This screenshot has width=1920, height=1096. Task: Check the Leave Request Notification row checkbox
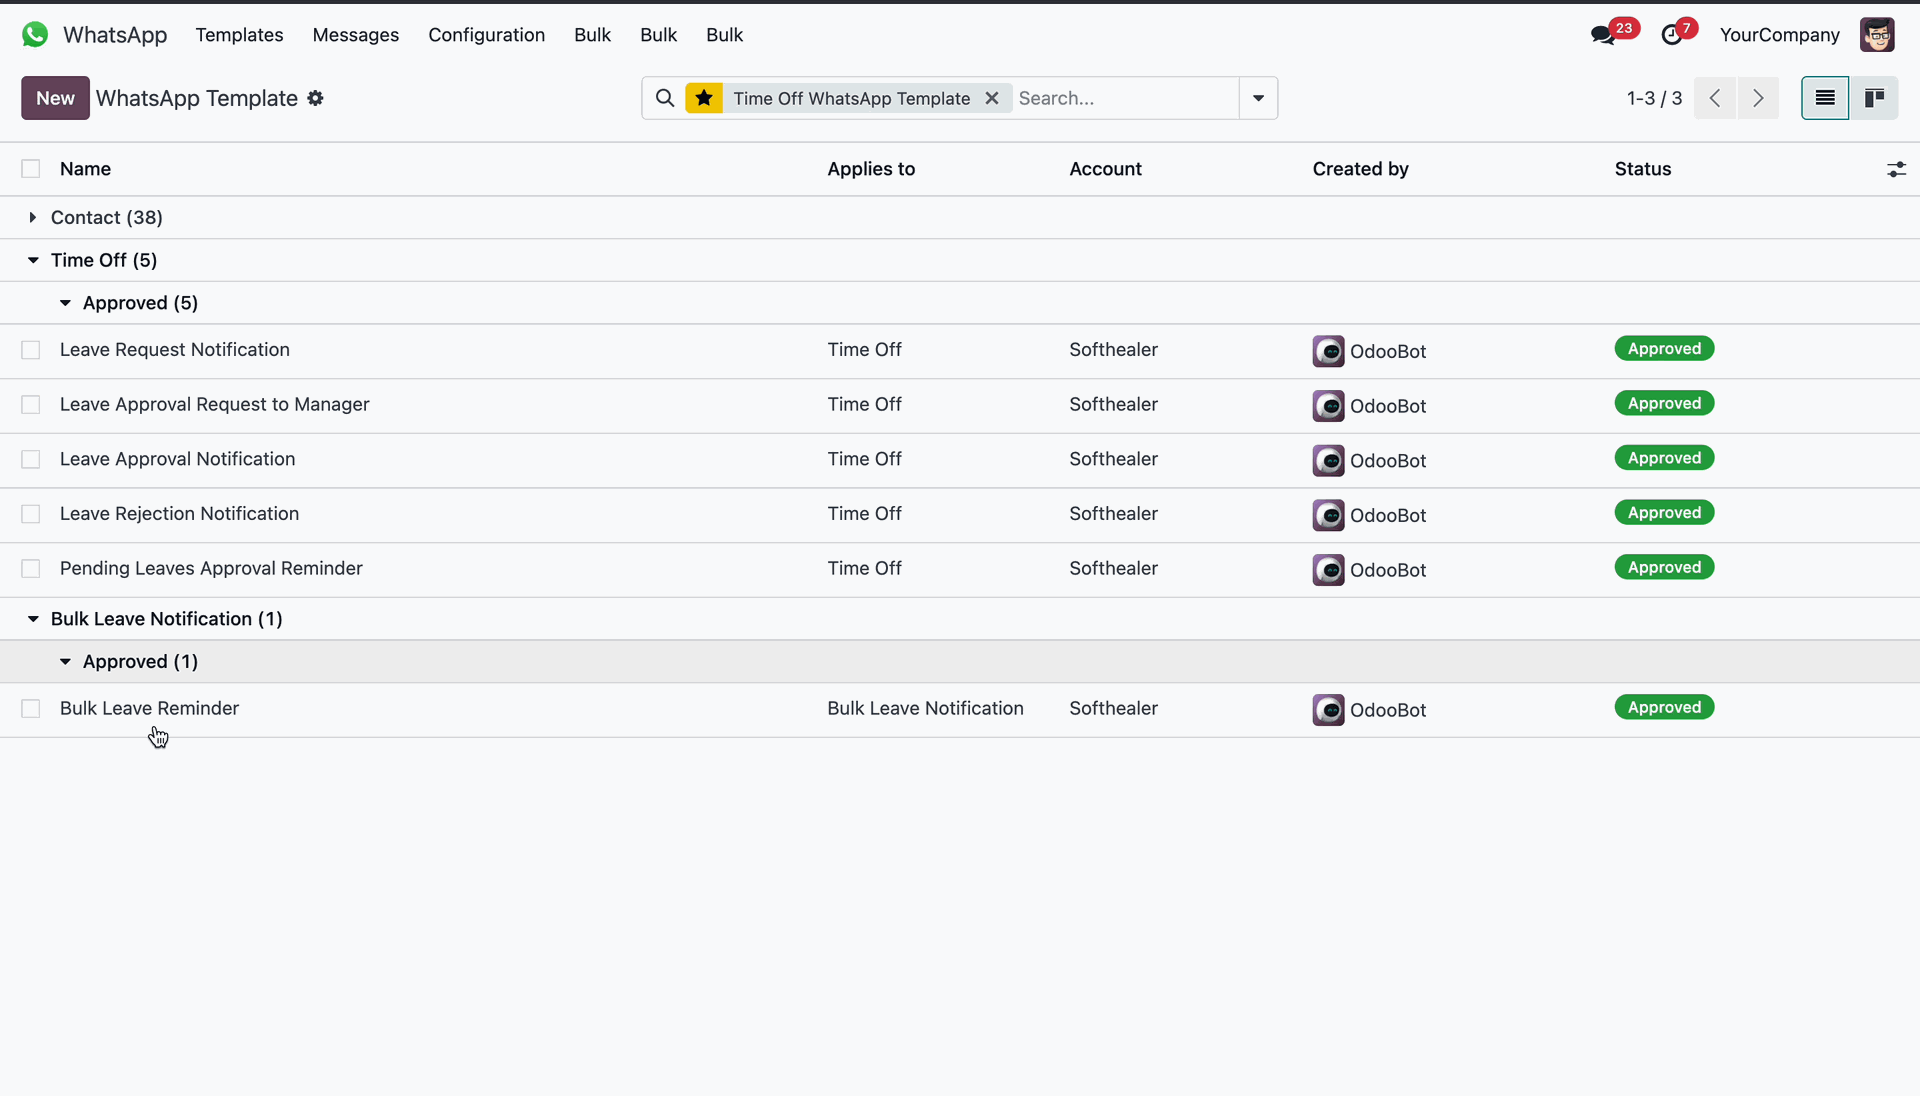[31, 350]
